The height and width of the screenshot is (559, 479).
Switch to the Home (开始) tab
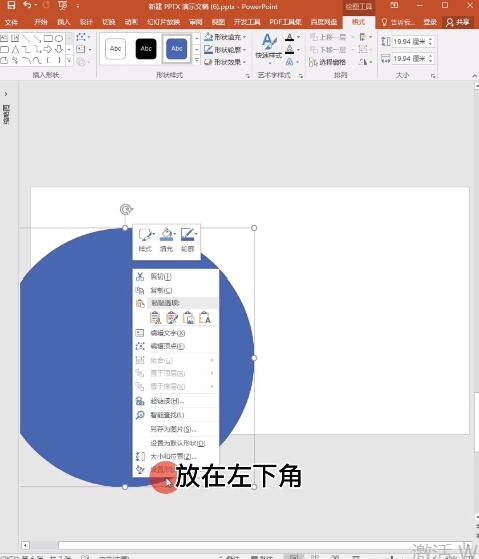pyautogui.click(x=41, y=22)
